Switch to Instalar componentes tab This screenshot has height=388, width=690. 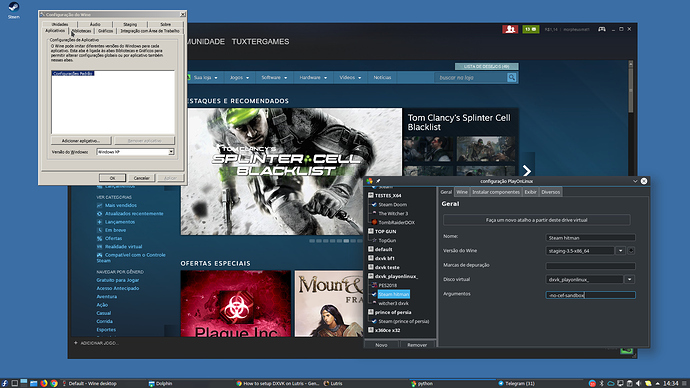coord(496,192)
